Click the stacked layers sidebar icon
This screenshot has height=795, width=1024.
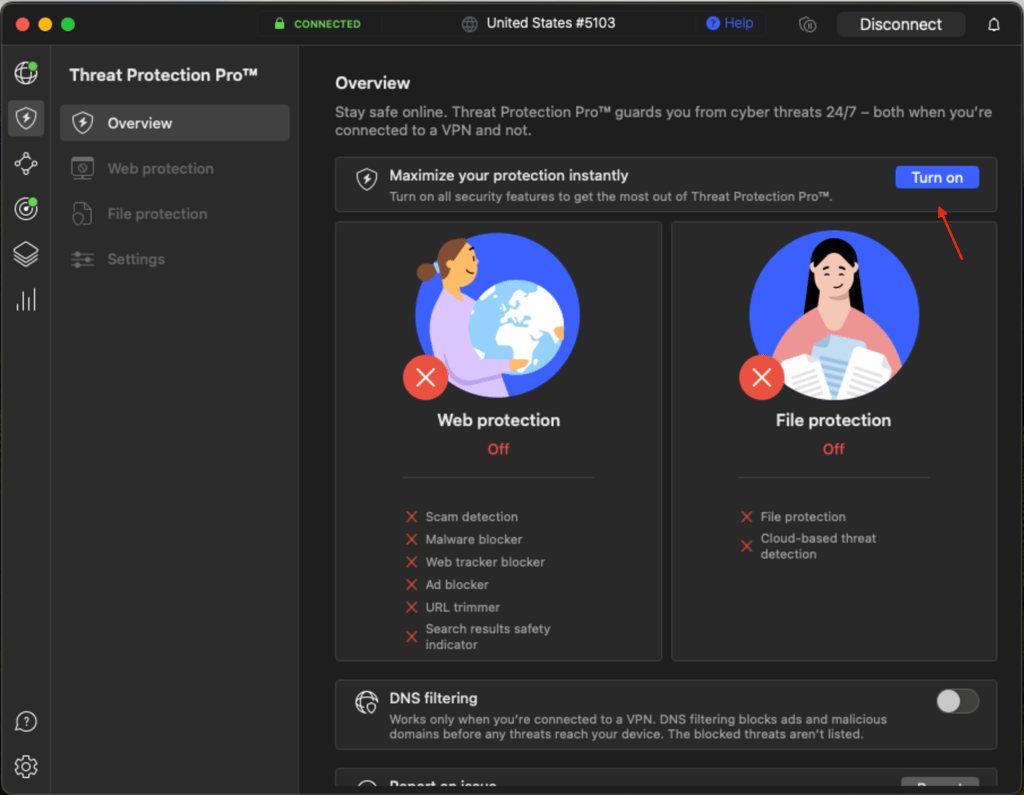coord(26,254)
